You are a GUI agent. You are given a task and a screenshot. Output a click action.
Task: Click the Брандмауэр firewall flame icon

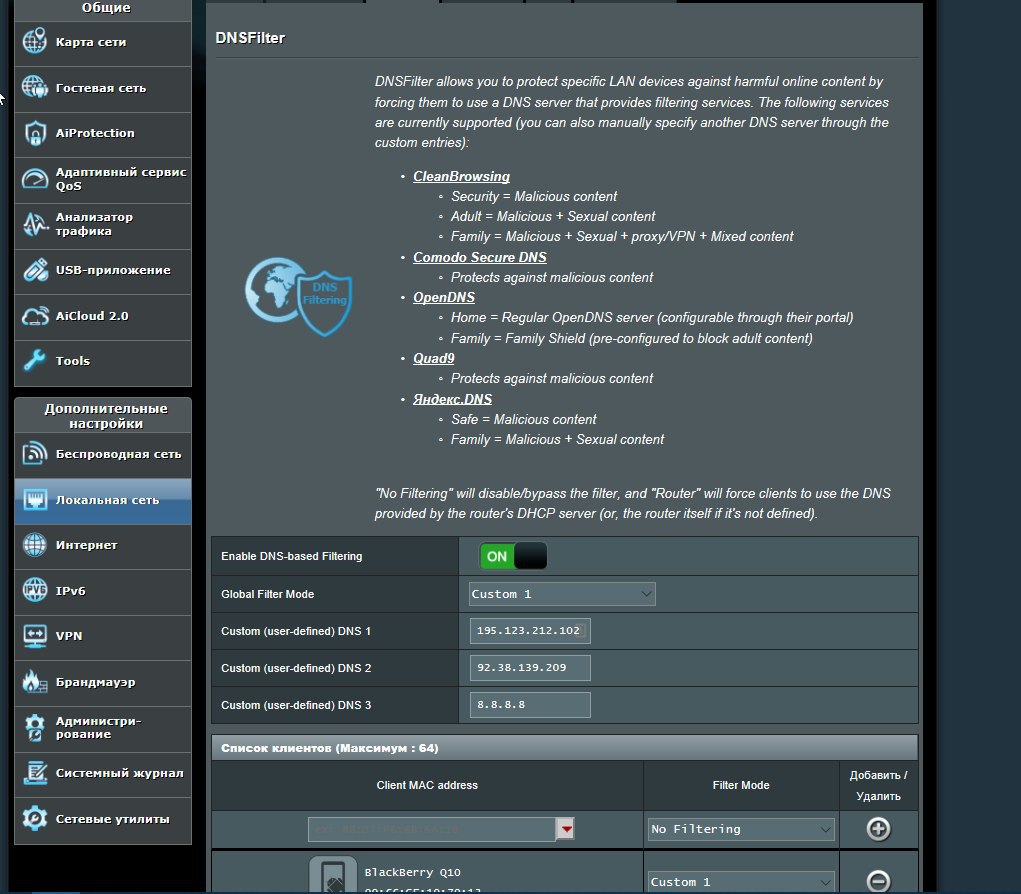pyautogui.click(x=35, y=682)
